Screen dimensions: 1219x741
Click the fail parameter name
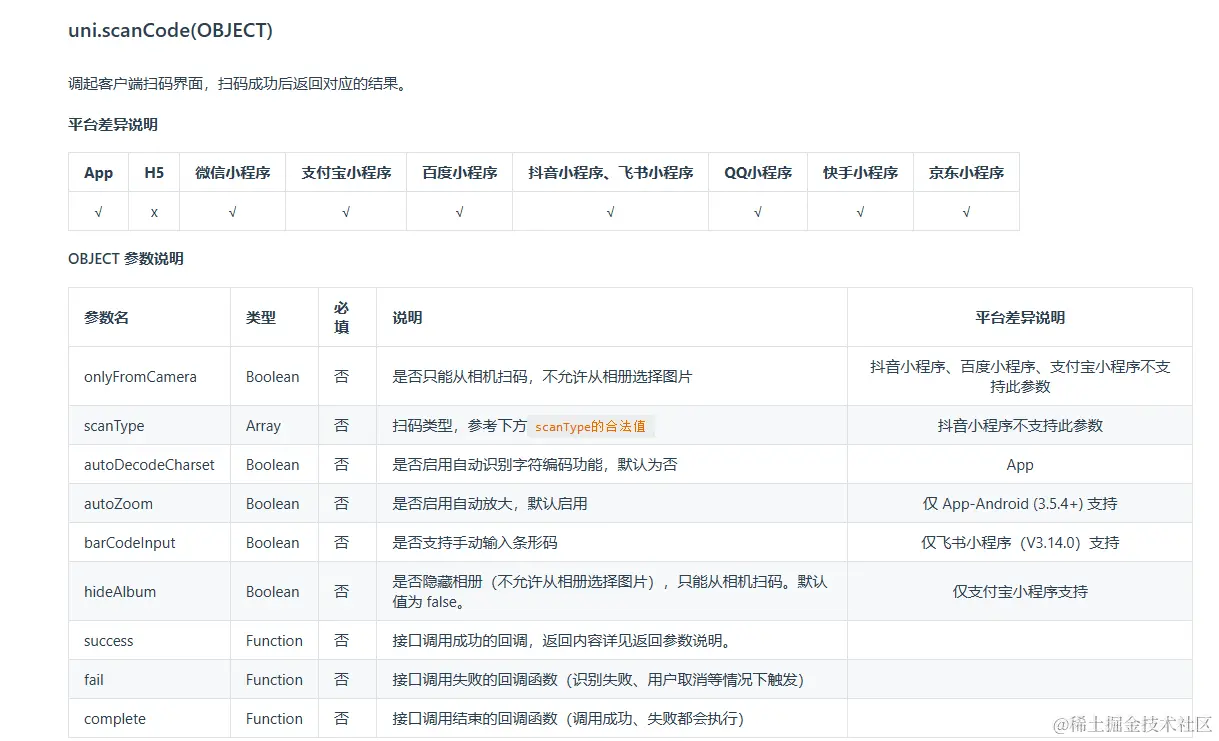pyautogui.click(x=94, y=680)
